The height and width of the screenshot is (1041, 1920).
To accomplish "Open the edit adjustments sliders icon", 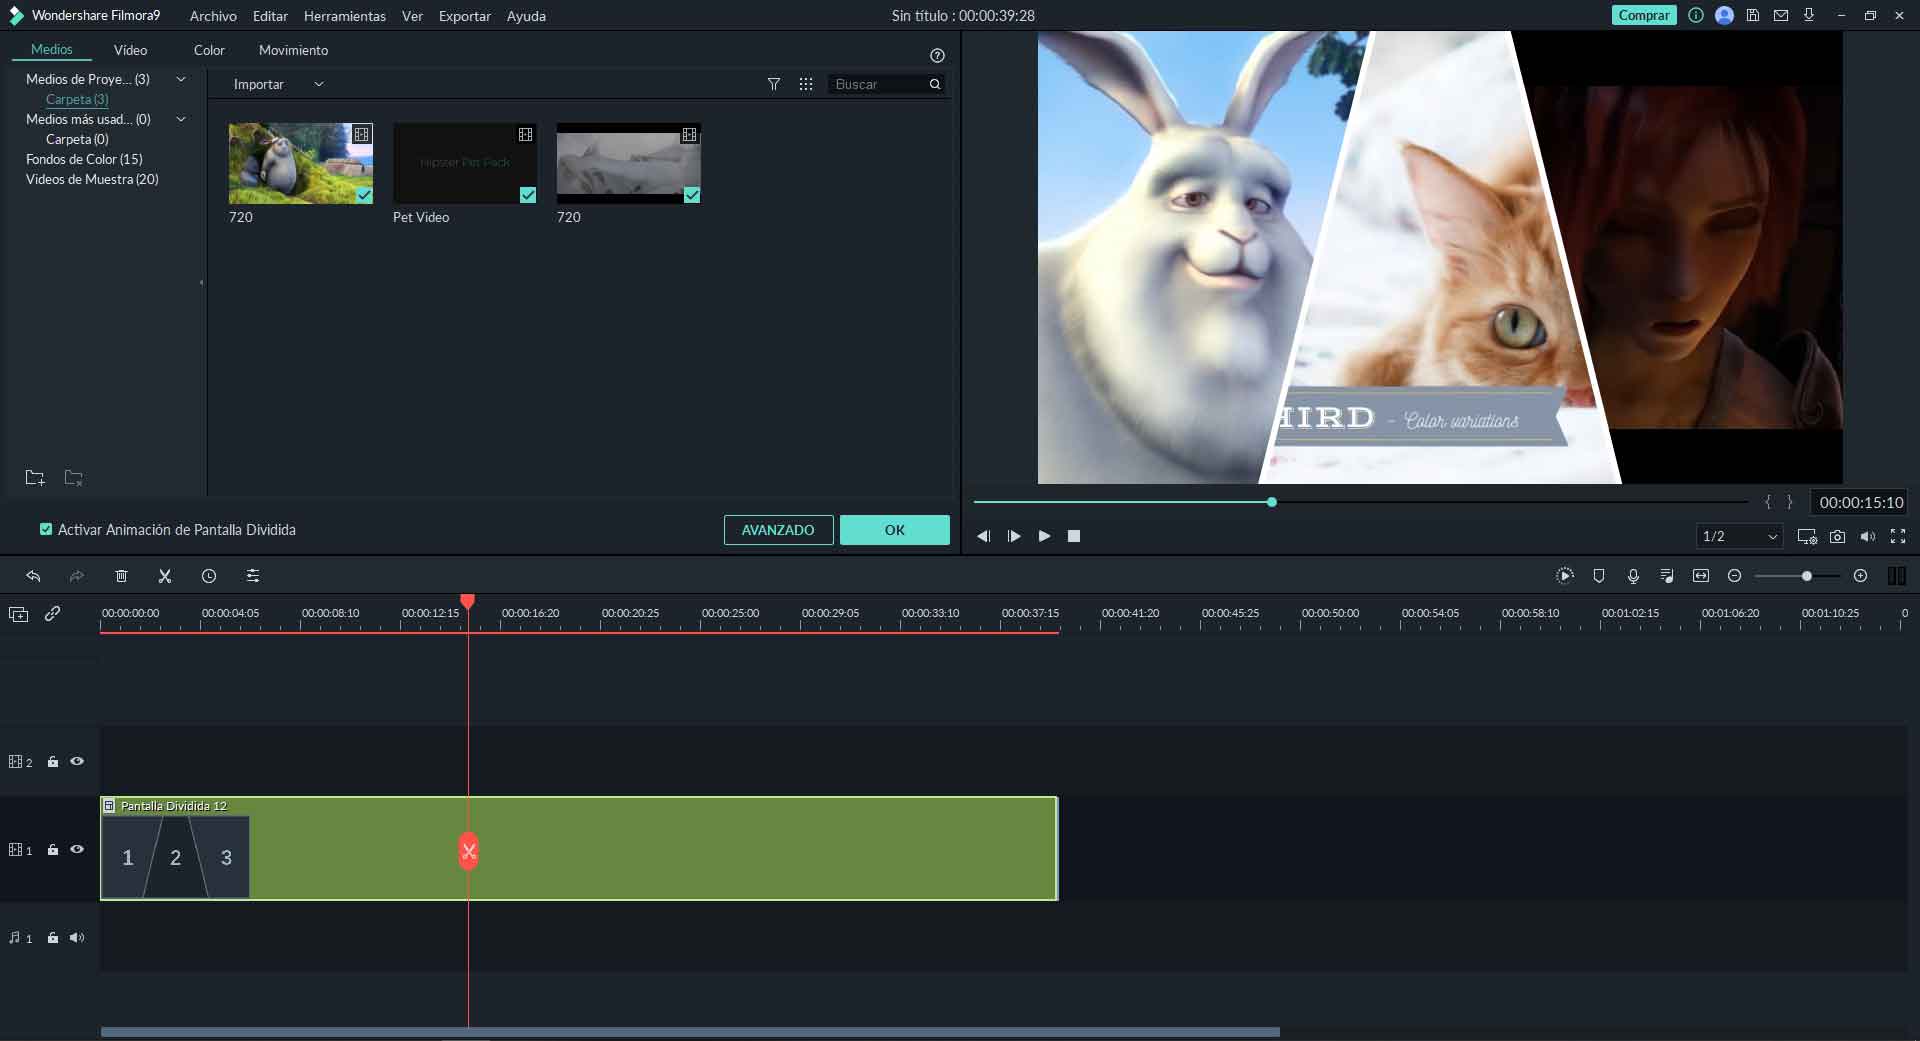I will pos(253,576).
